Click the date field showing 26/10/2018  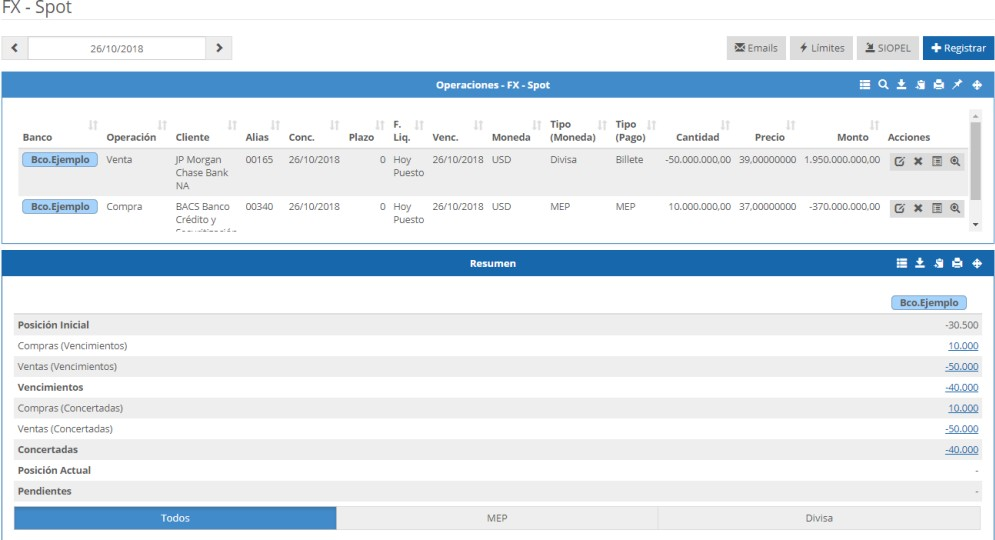pos(117,48)
